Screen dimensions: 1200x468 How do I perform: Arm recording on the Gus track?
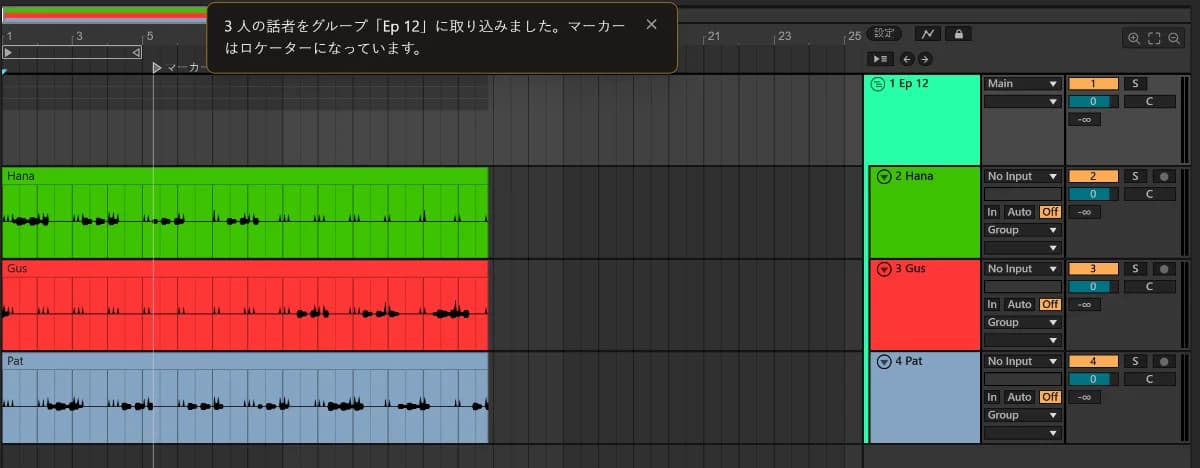(x=1163, y=269)
